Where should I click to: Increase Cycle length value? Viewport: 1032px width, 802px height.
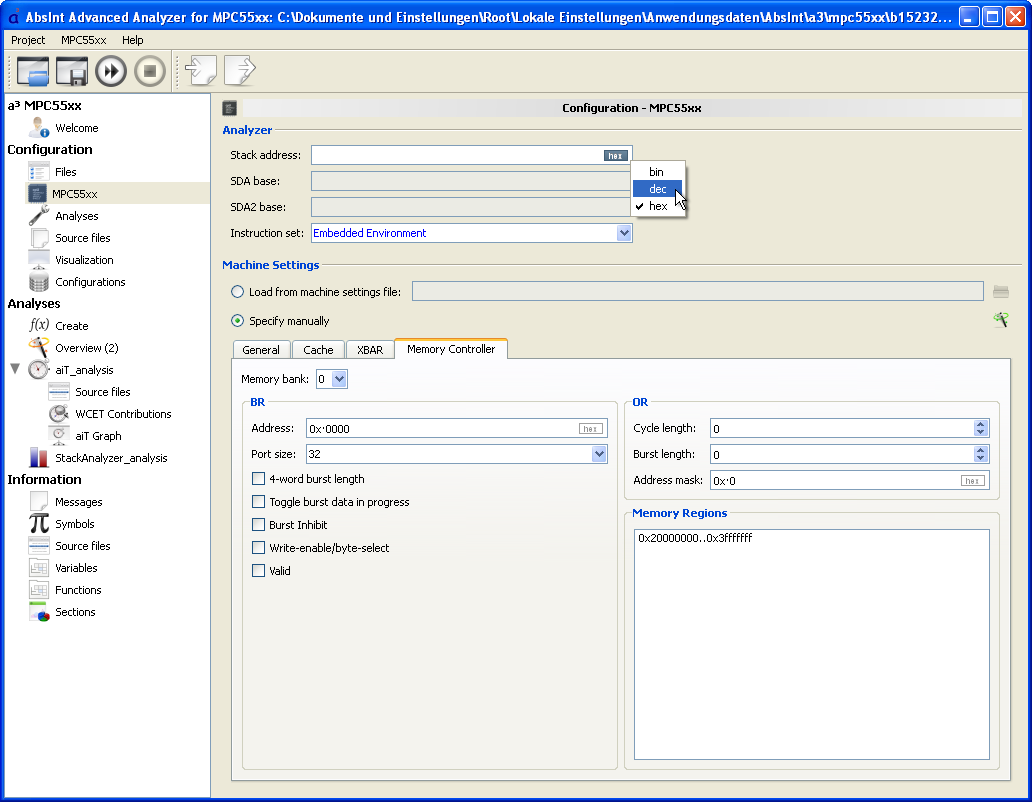981,424
